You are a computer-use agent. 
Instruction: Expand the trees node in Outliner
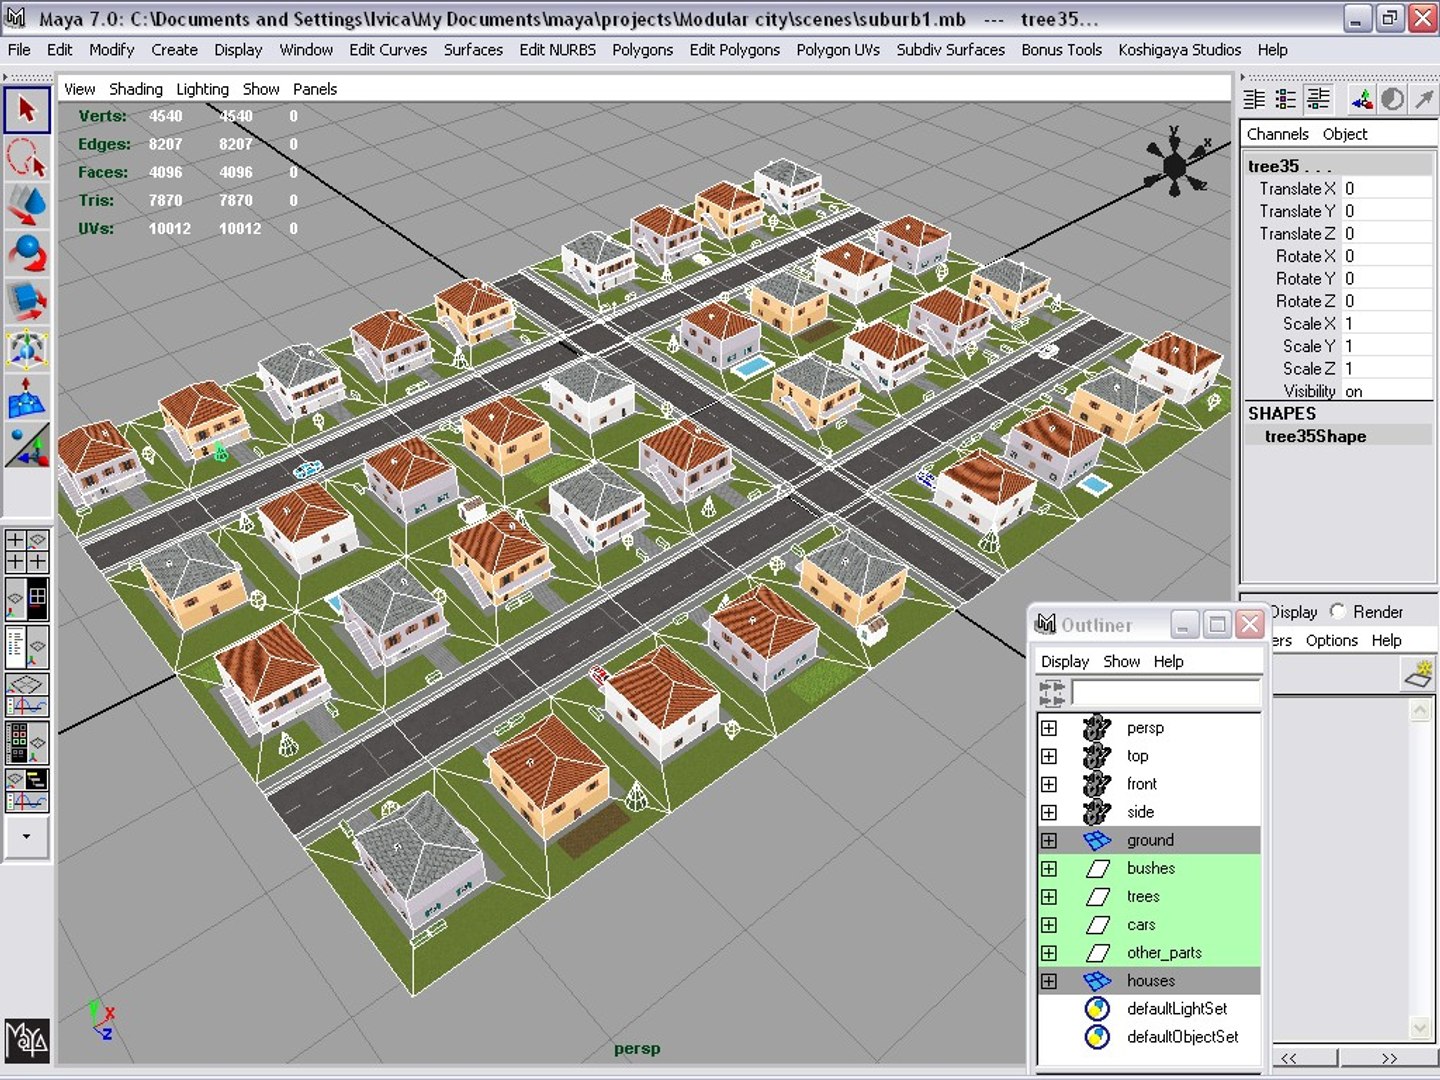(x=1048, y=896)
